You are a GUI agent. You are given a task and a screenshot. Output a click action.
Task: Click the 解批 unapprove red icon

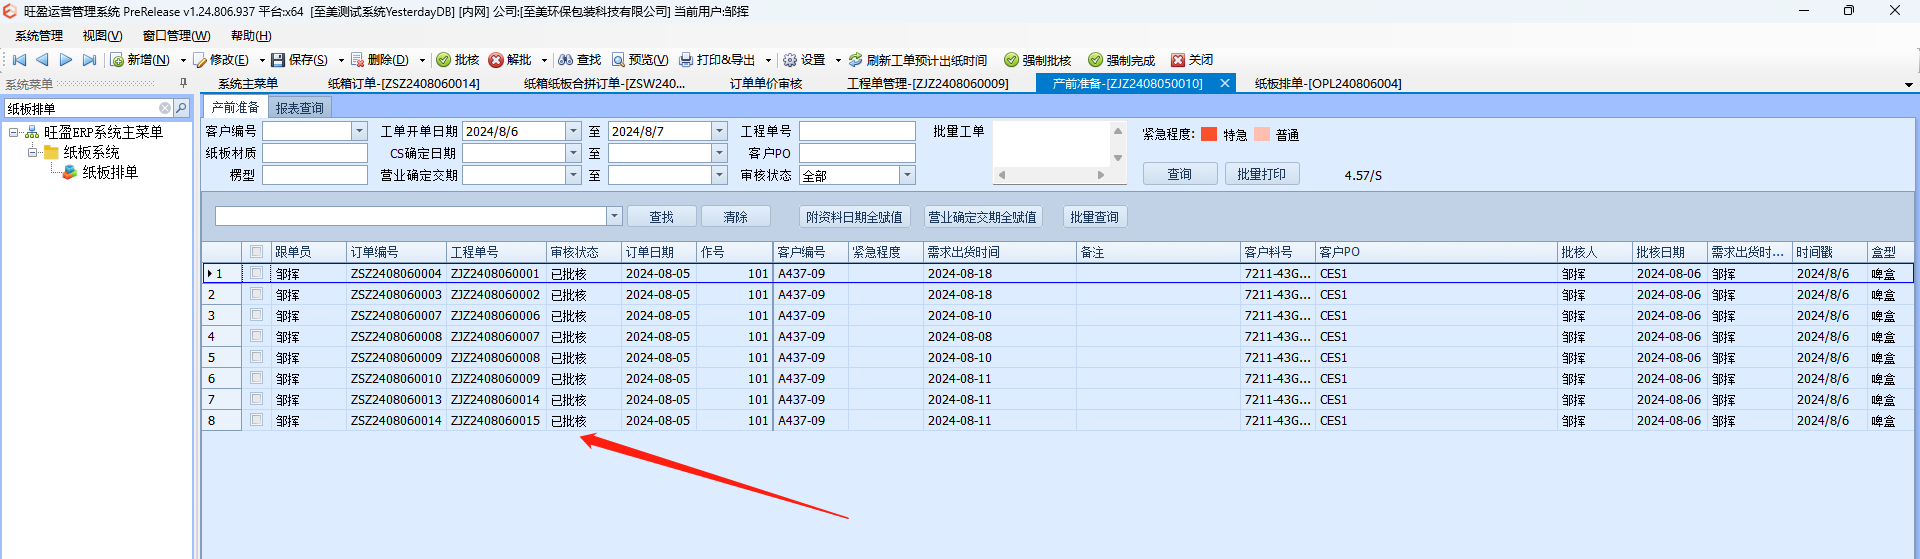tap(496, 60)
